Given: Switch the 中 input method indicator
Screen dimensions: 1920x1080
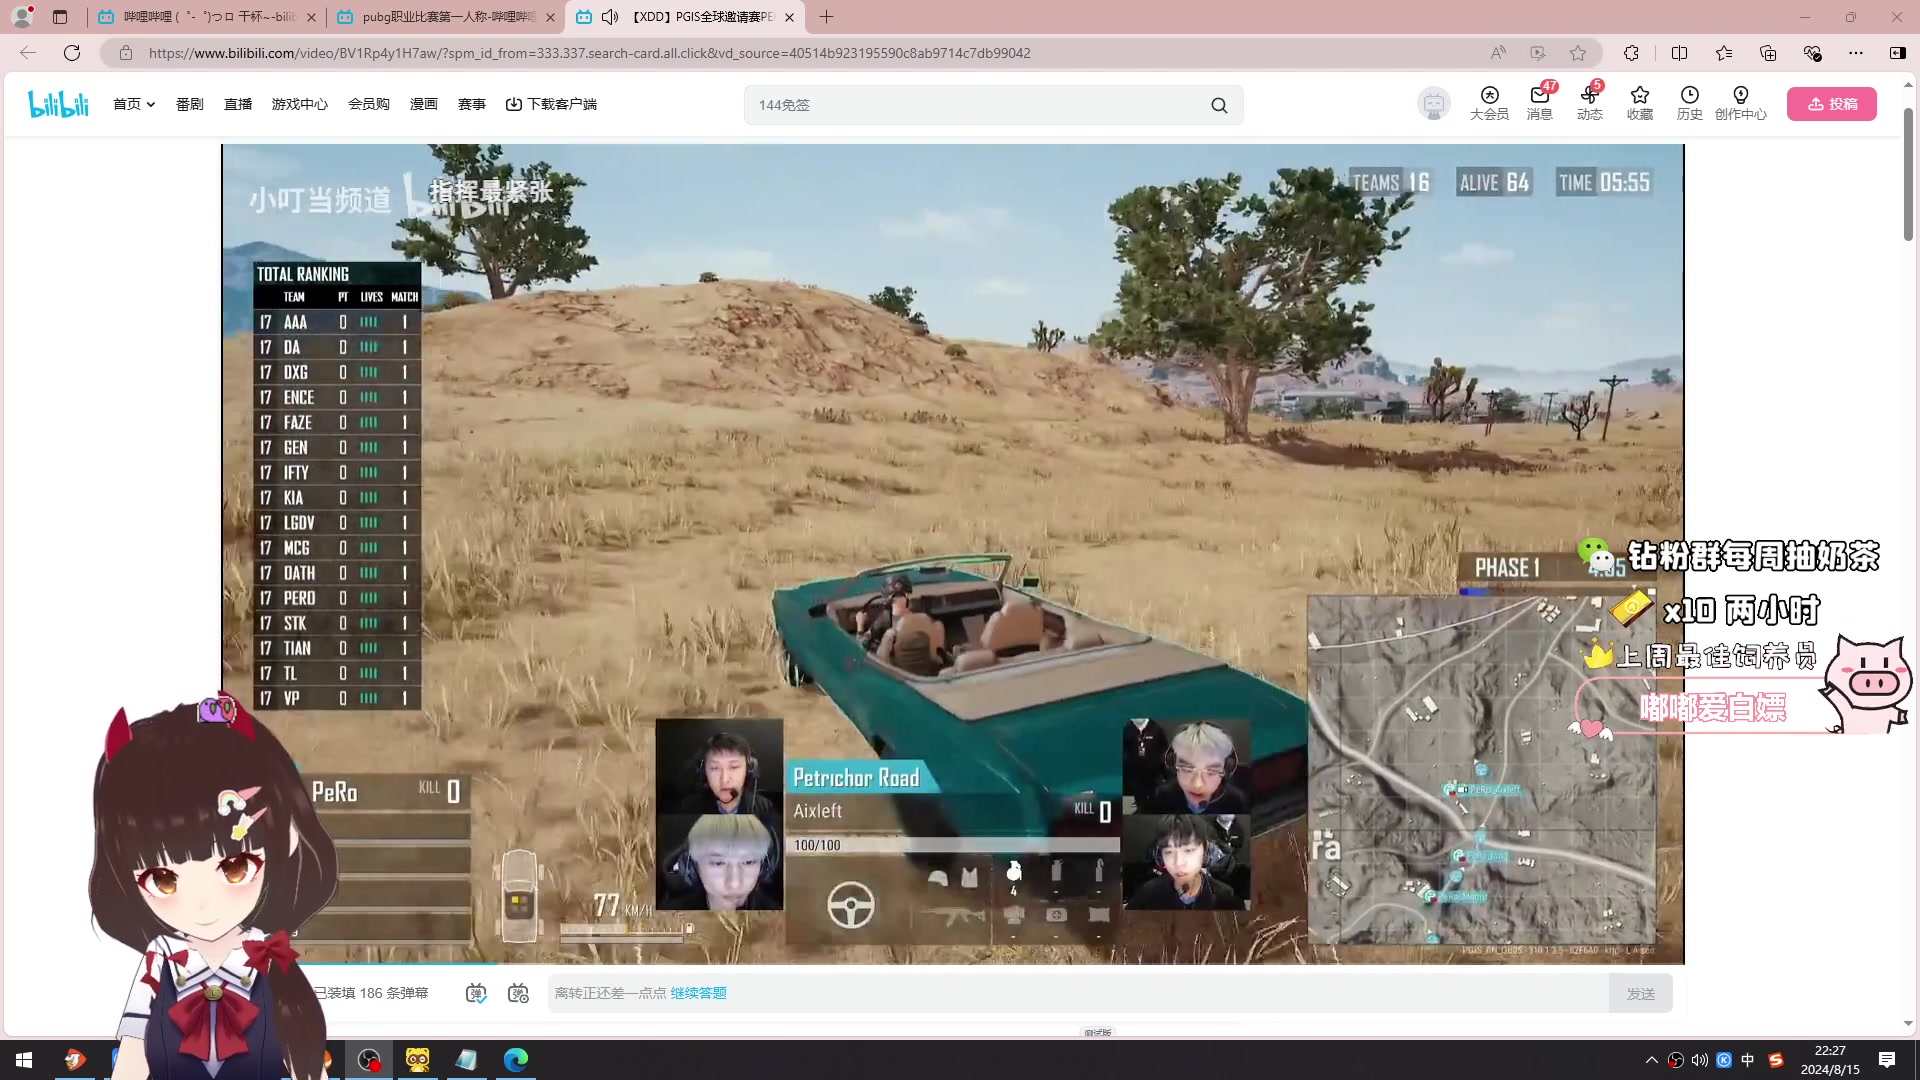Looking at the screenshot, I should [1748, 1060].
